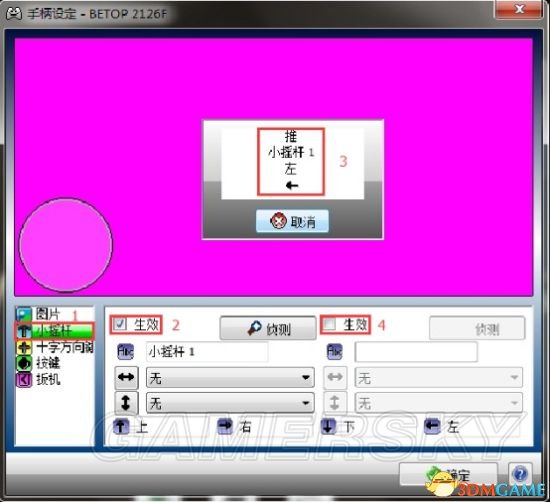This screenshot has width=550, height=503.
Task: Open the disabled right-side horizontal 无 dropdown
Action: click(x=439, y=377)
